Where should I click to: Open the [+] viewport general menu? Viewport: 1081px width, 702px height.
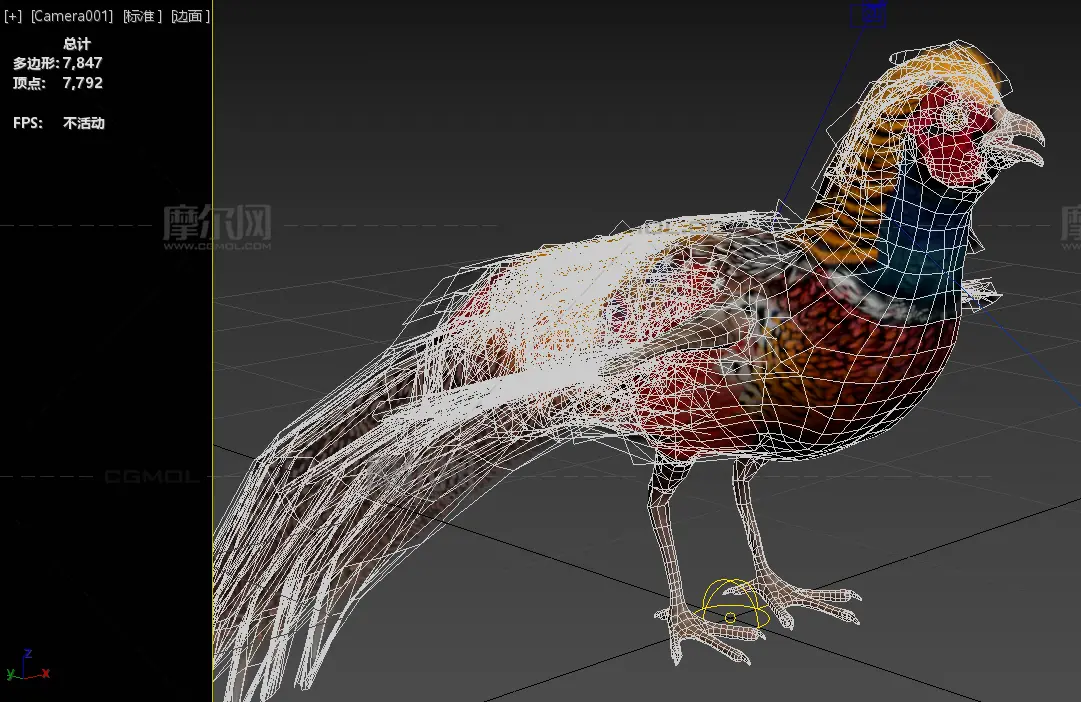13,17
